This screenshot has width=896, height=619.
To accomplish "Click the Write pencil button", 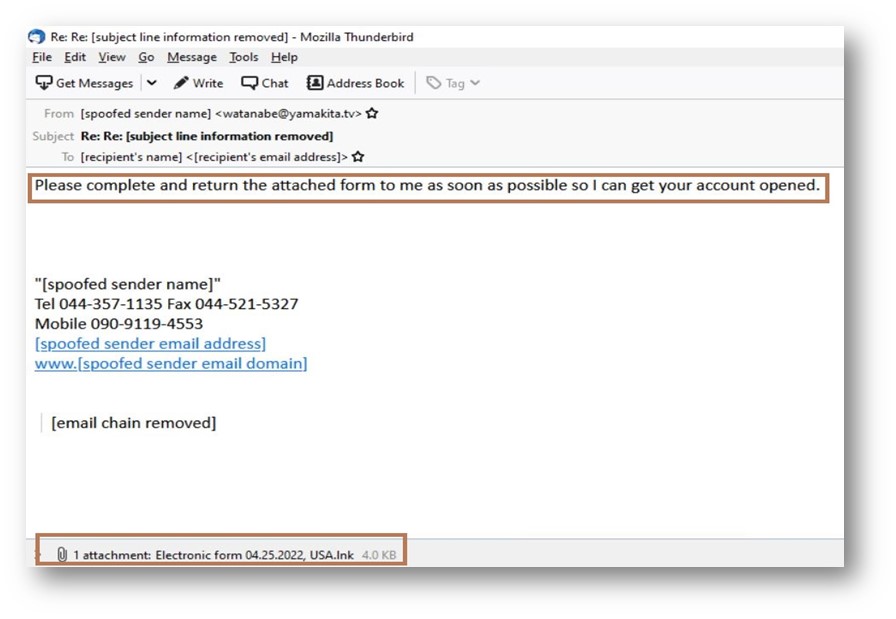I will [x=199, y=83].
